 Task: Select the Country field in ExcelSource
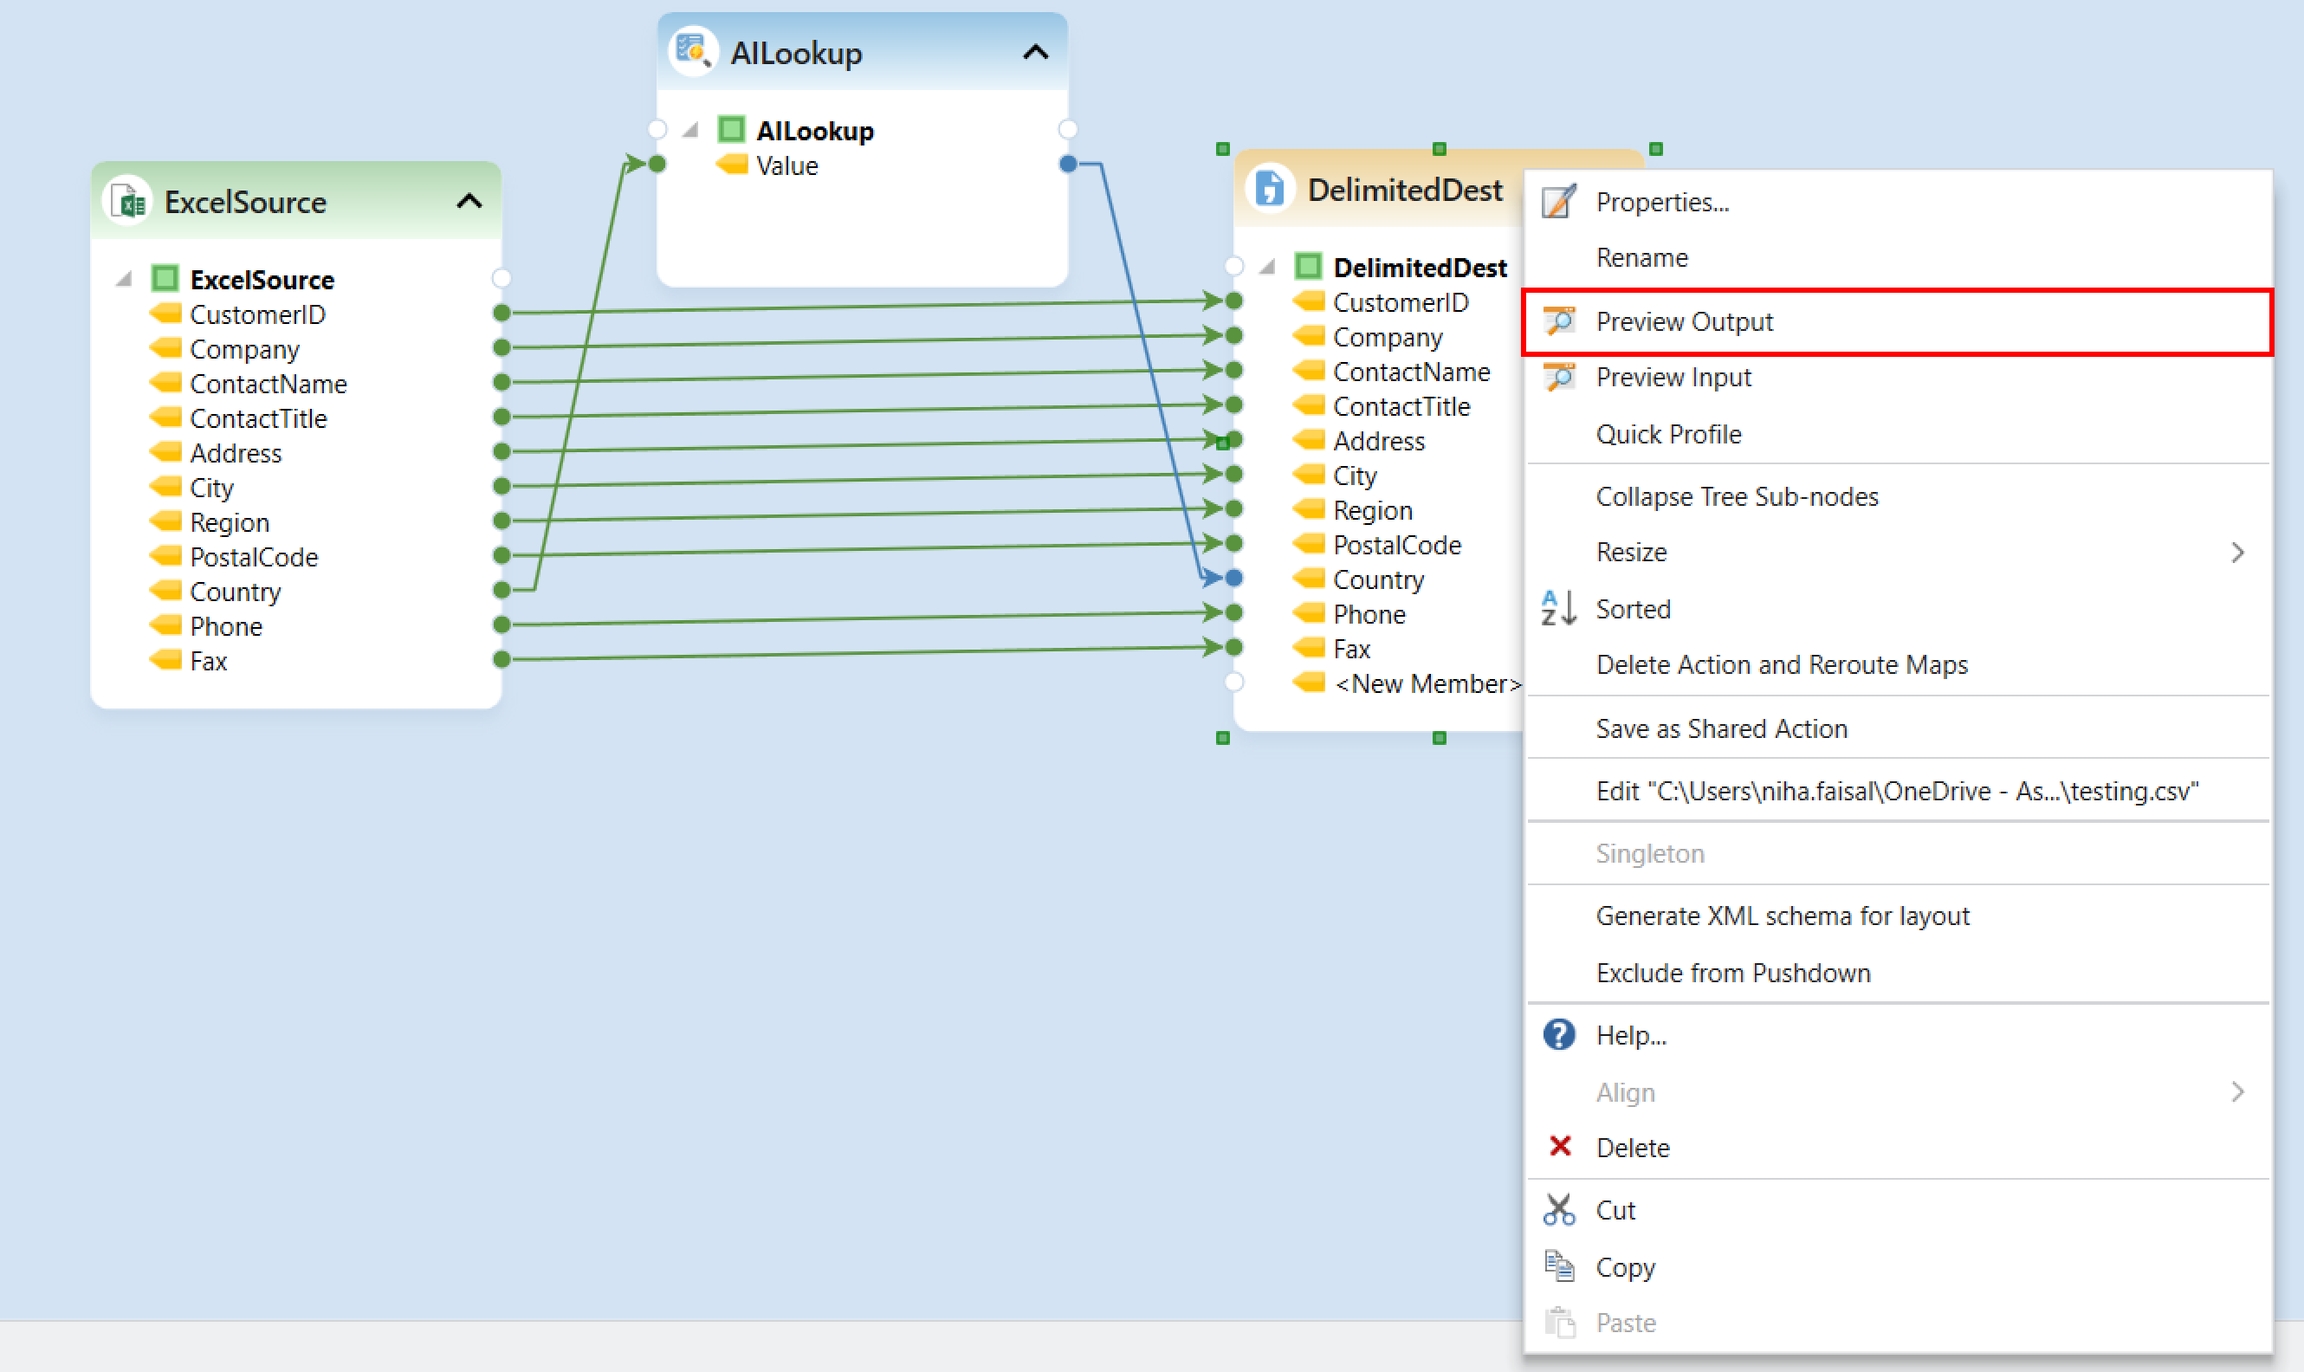coord(235,591)
